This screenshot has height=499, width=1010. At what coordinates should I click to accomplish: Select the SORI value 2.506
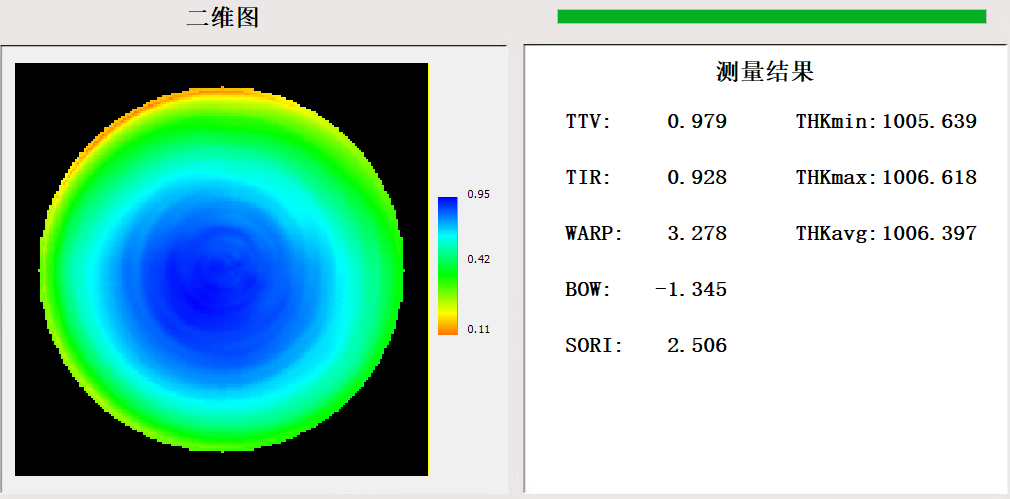click(696, 346)
